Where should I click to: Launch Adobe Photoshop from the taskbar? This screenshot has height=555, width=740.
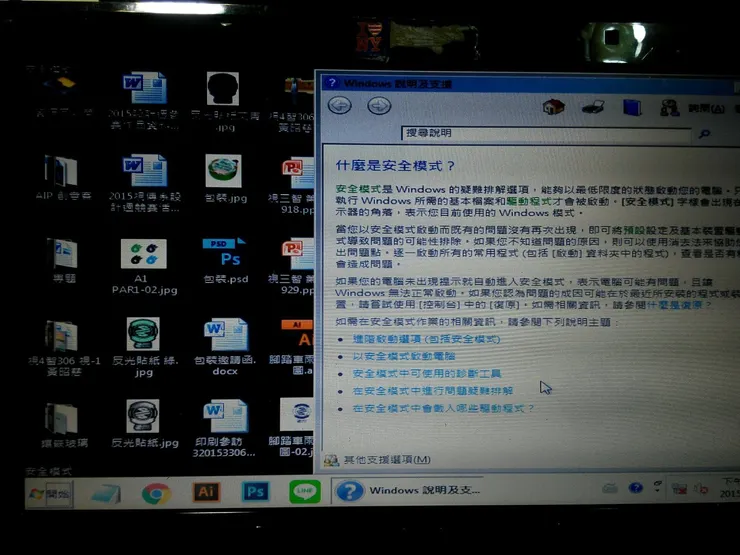255,492
